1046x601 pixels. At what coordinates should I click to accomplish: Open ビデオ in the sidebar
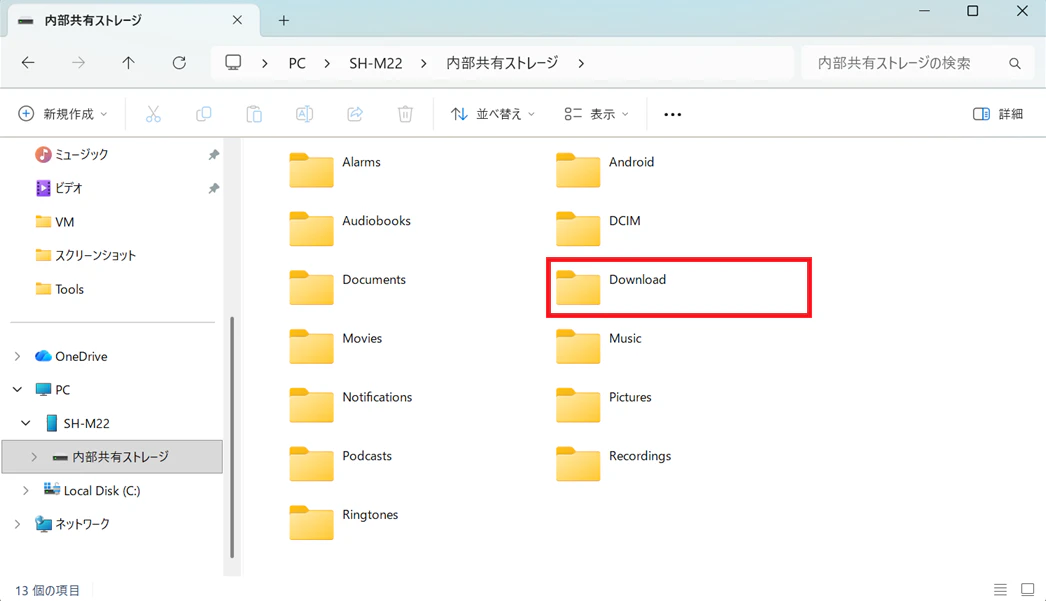pos(59,188)
